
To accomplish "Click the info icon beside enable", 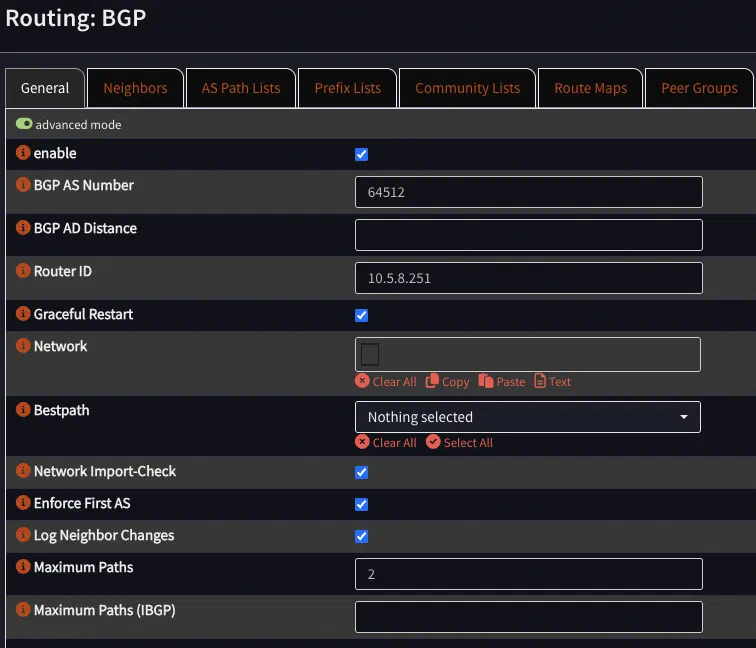I will [23, 153].
